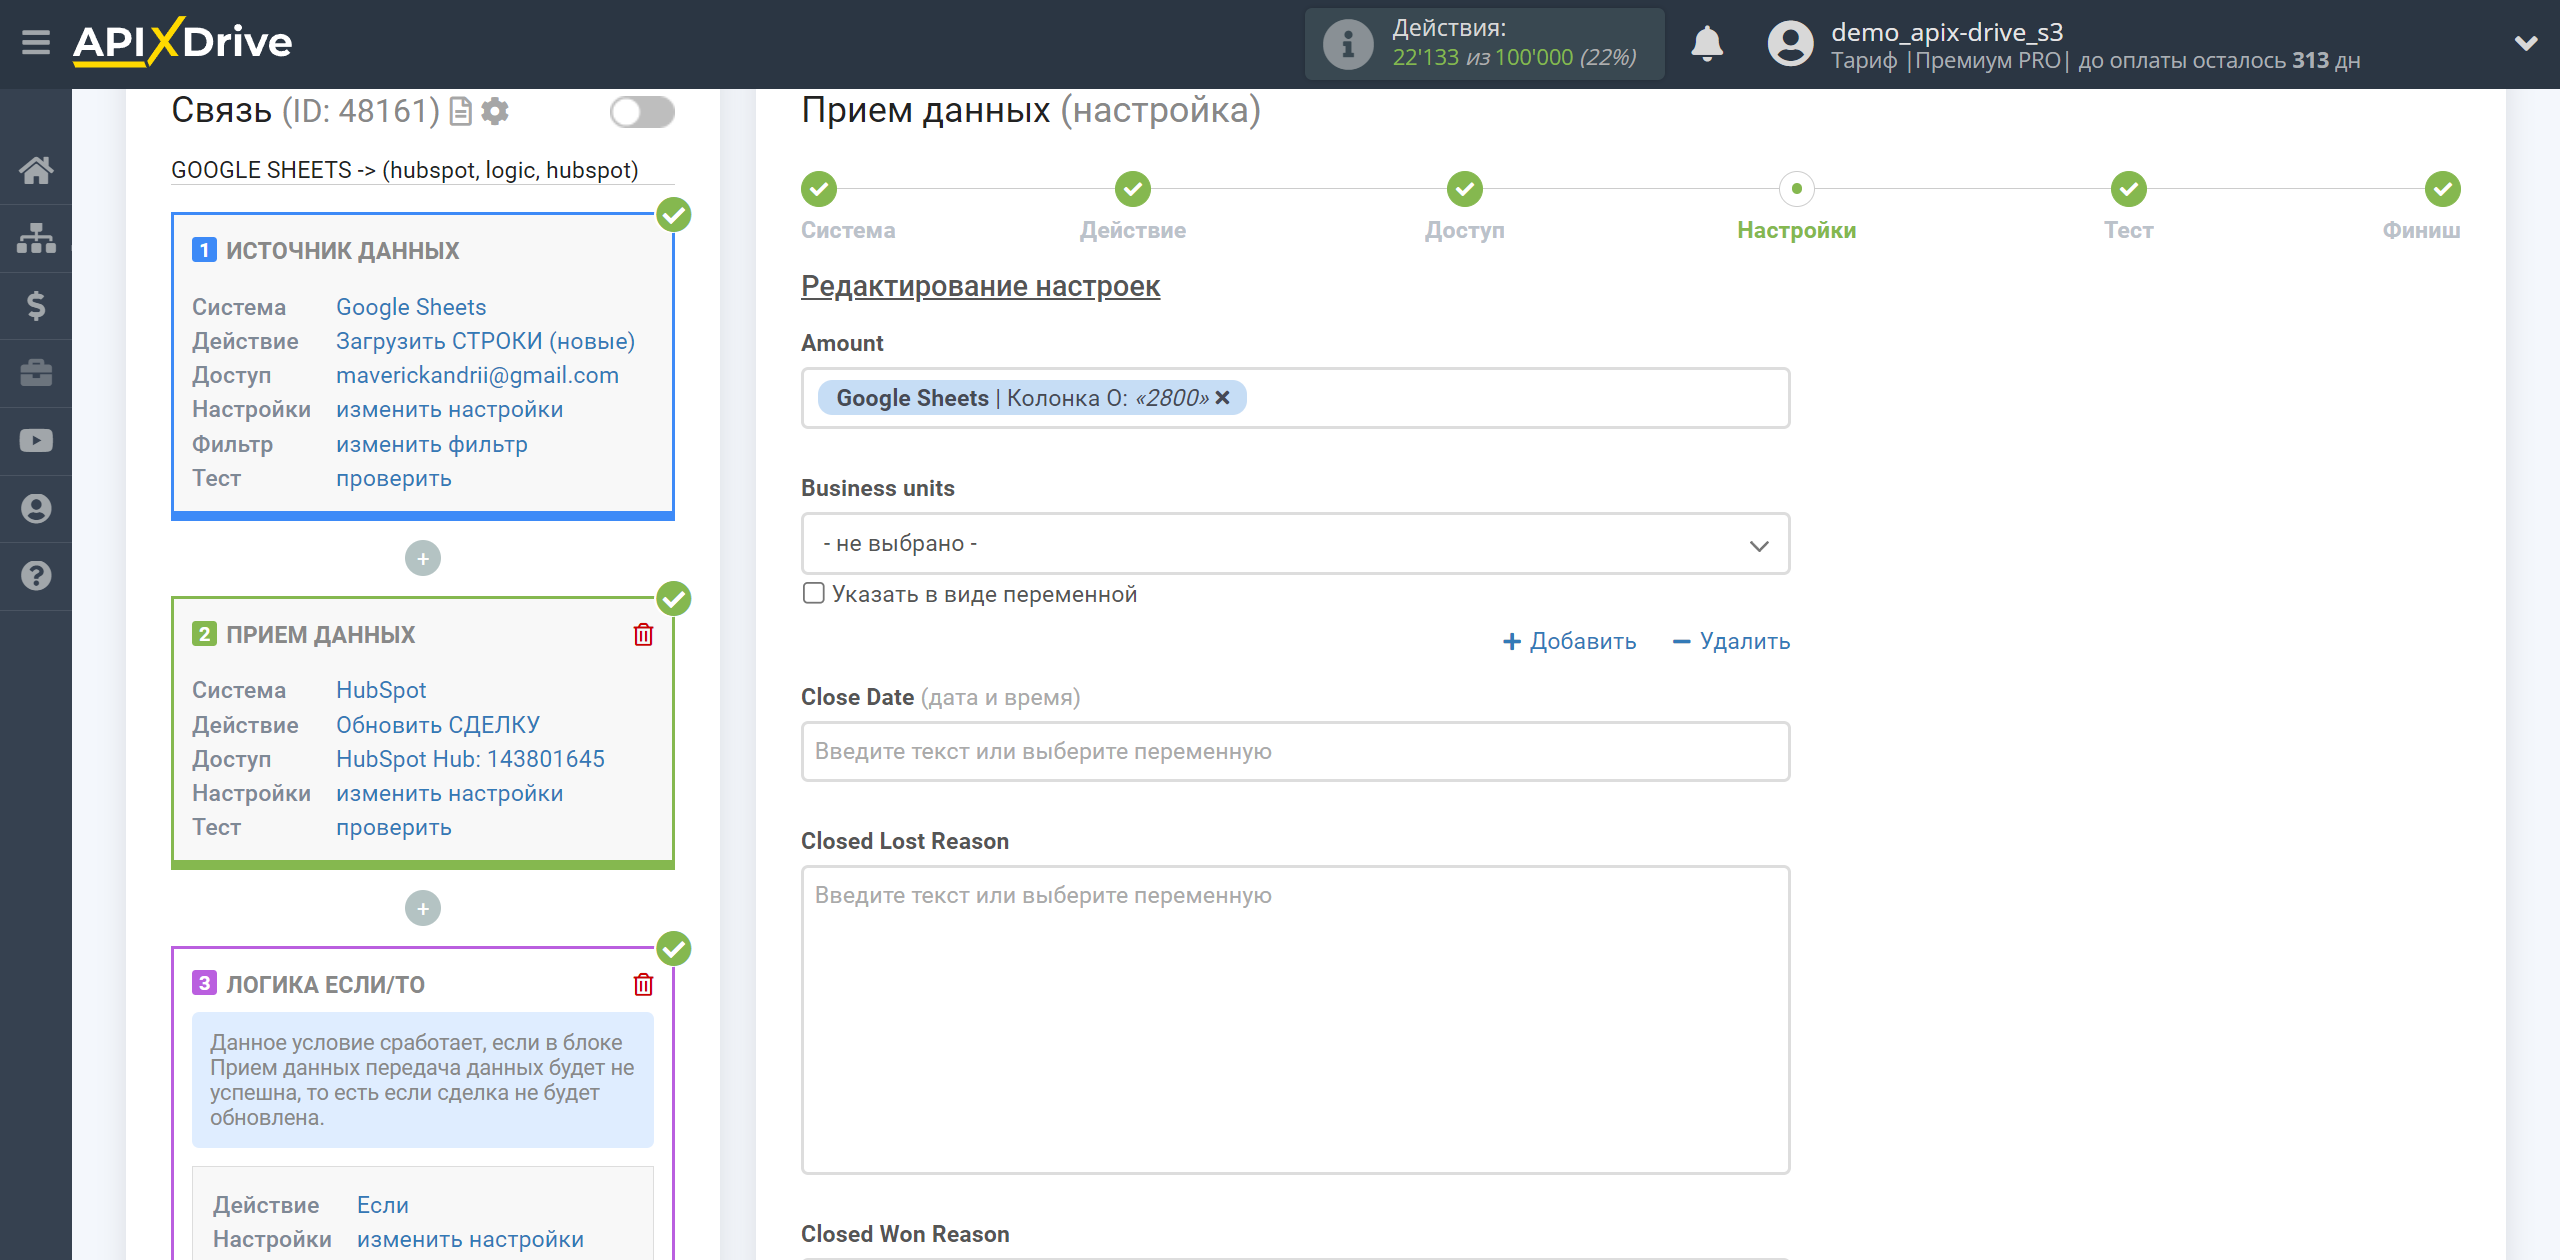This screenshot has height=1260, width=2560.
Task: Click Редактирование настроек heading
Action: [980, 286]
